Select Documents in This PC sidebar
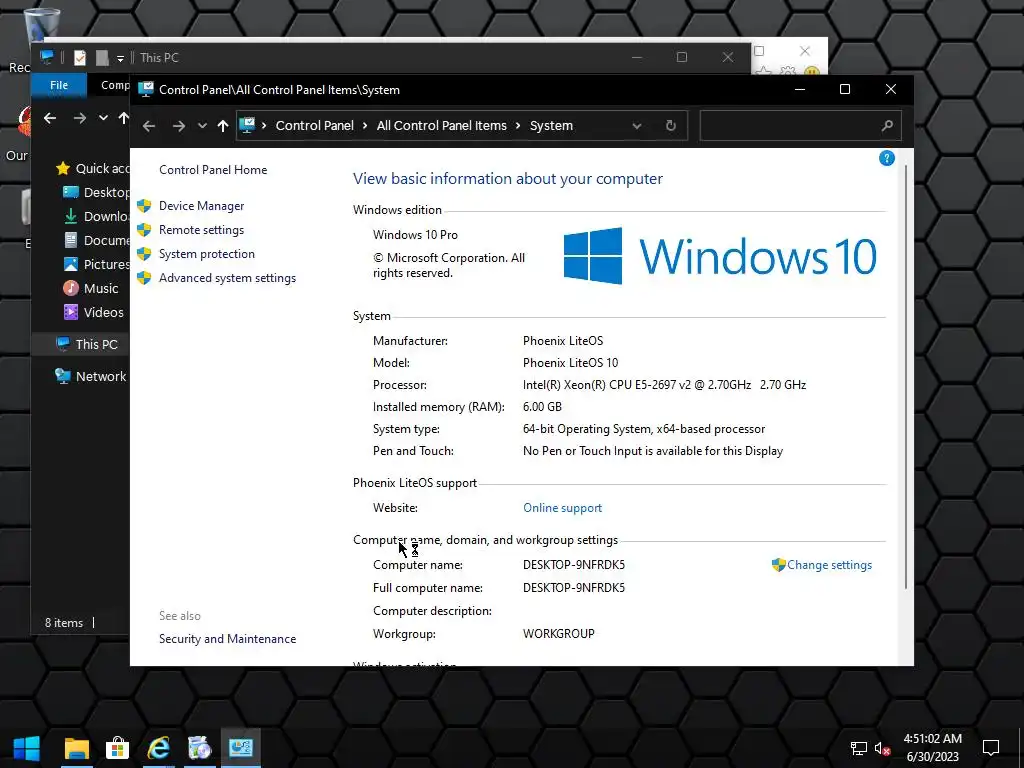The height and width of the screenshot is (768, 1024). click(x=96, y=241)
